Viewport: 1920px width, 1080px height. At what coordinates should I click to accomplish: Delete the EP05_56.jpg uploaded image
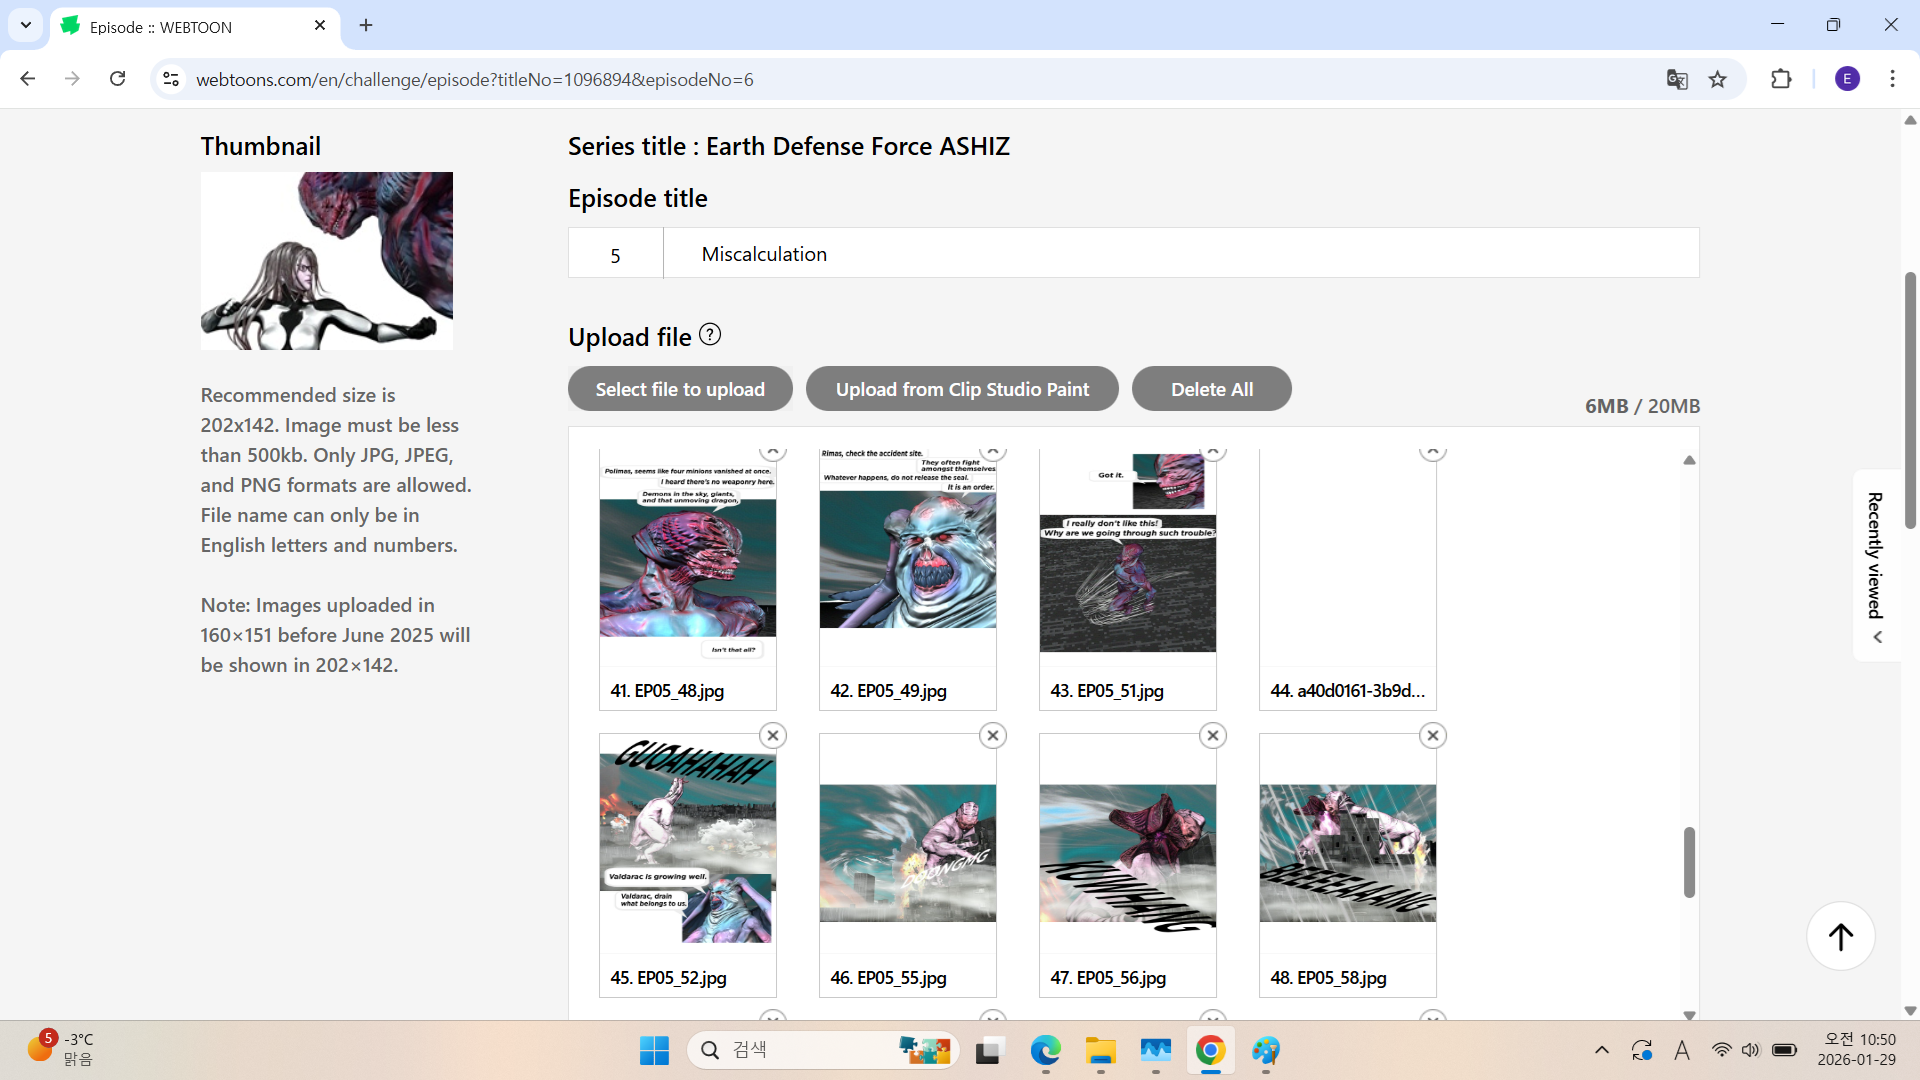point(1213,736)
